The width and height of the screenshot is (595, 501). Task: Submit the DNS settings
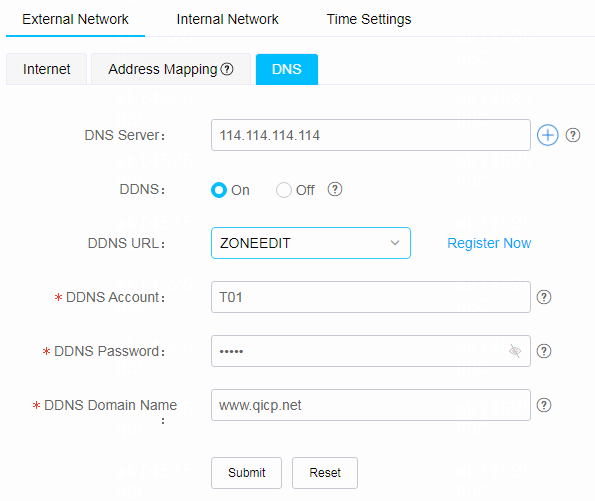(247, 473)
